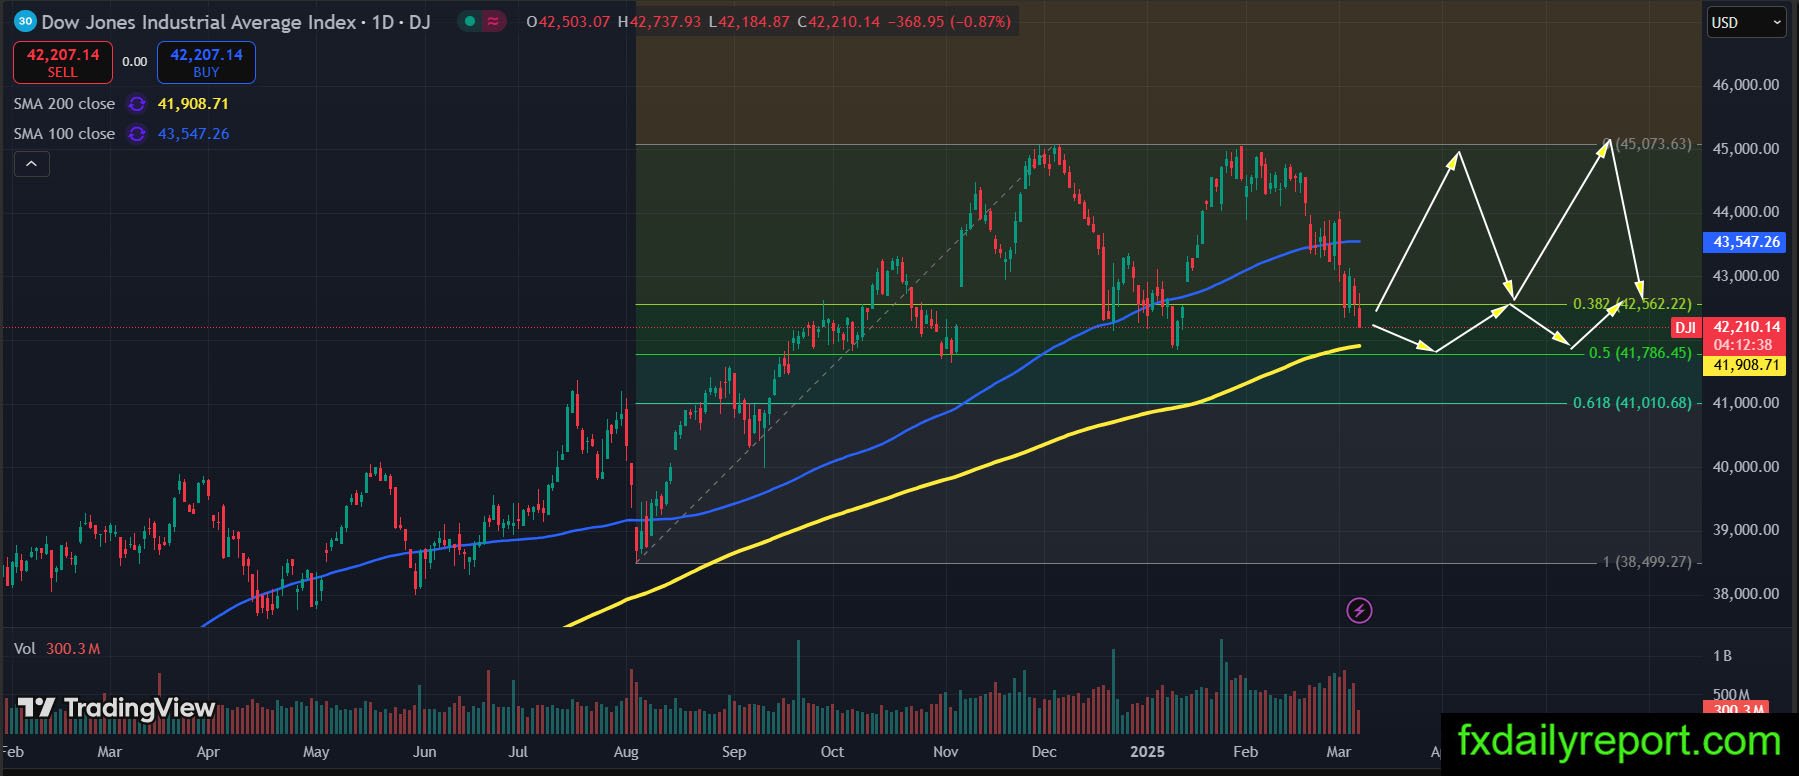Click the change value −368.95 (−0.87%)
Screen dimensions: 1799x776
tap(949, 22)
